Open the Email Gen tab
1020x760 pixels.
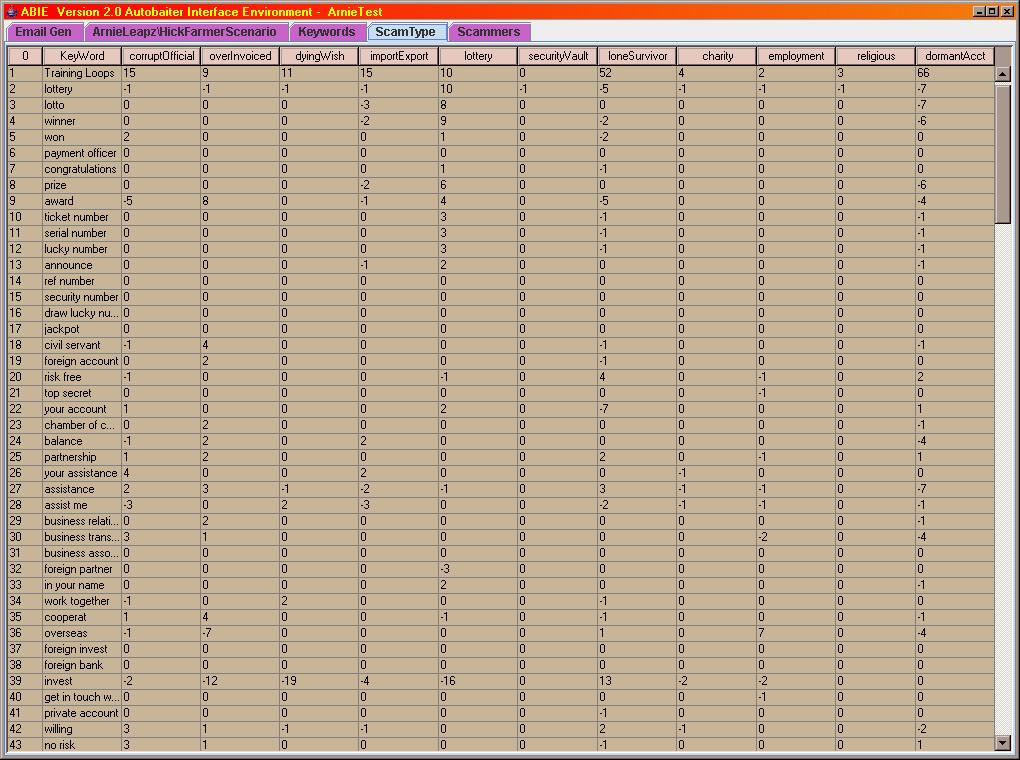click(44, 32)
